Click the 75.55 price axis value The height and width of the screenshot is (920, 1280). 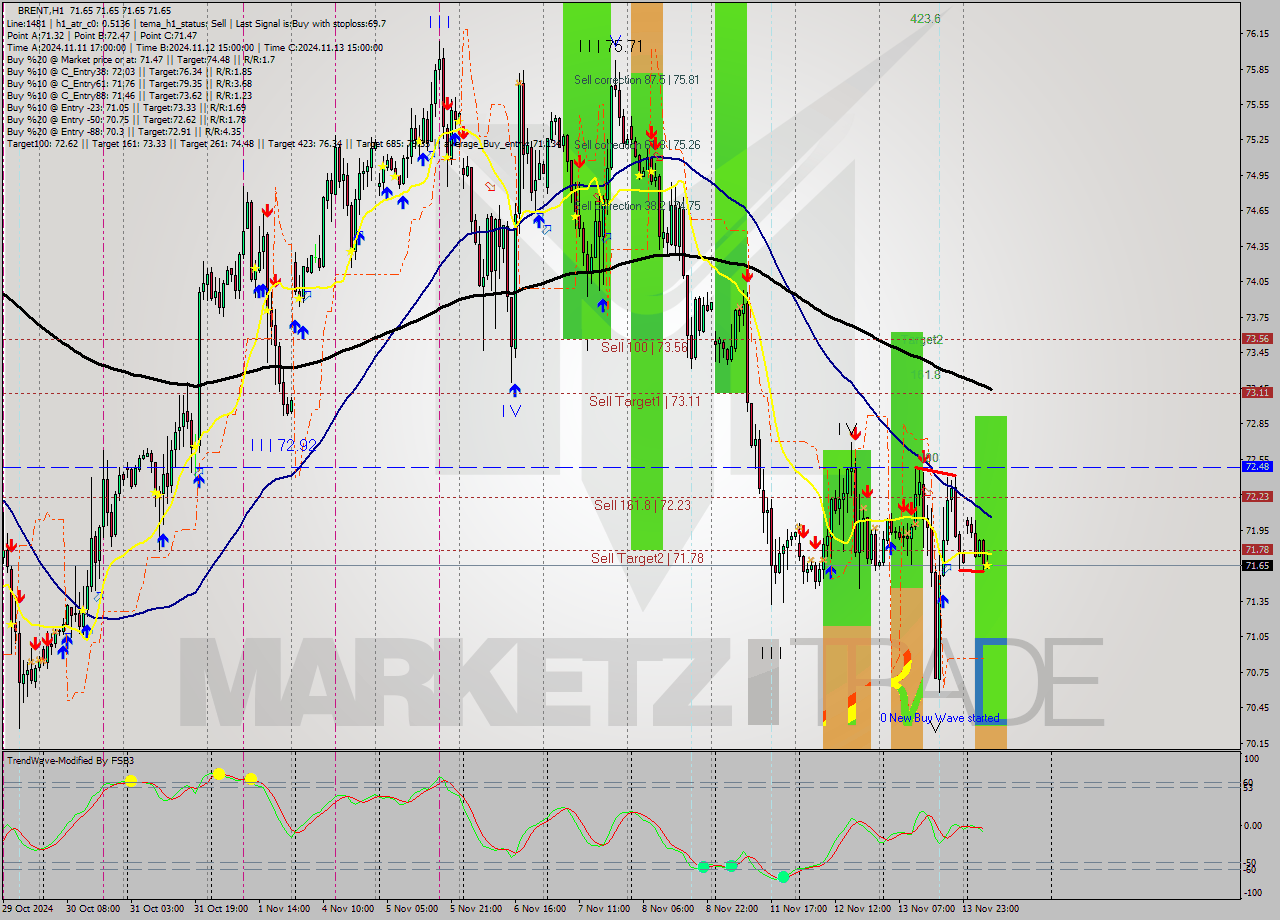(x=1257, y=105)
